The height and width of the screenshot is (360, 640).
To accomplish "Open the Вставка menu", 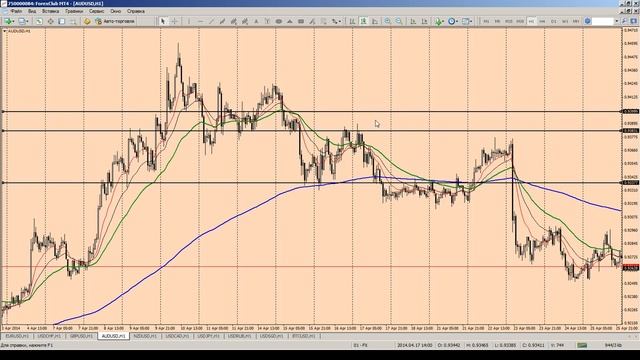I will pyautogui.click(x=51, y=11).
